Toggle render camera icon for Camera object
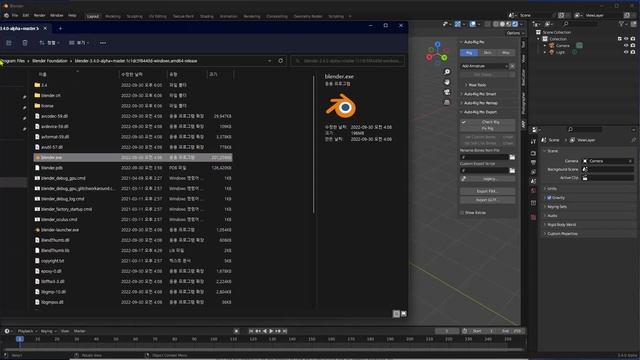This screenshot has height=360, width=640. tap(633, 46)
